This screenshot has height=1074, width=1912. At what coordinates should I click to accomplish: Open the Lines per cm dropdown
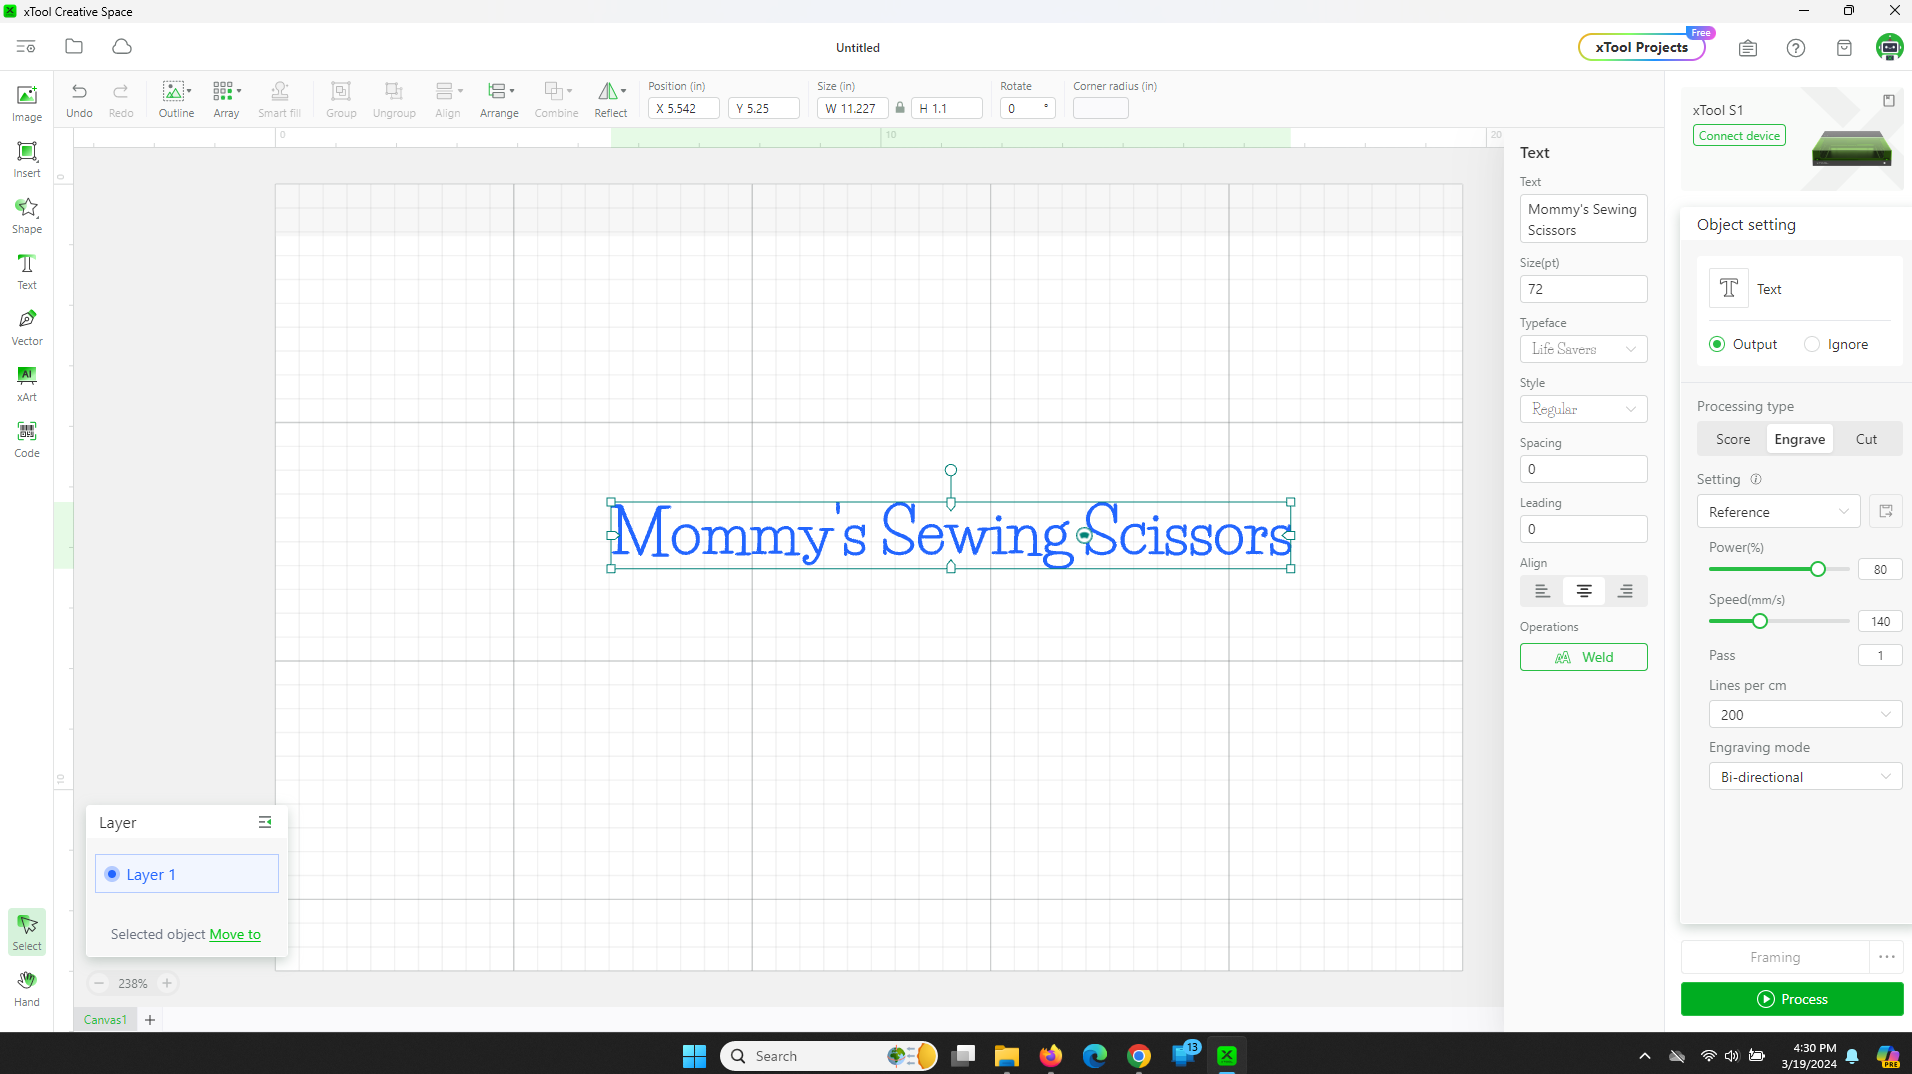[1805, 715]
